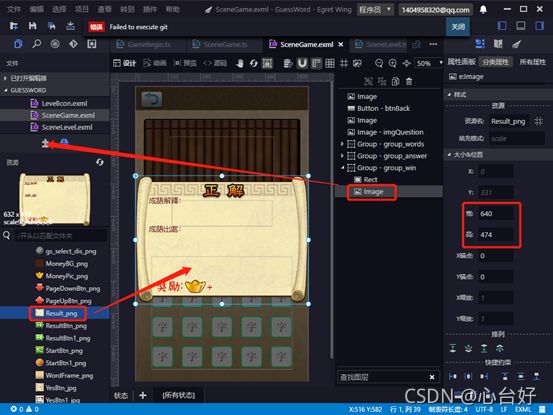Toggle the dense grid display icon
Viewport: 553px width, 415px height.
point(330,63)
